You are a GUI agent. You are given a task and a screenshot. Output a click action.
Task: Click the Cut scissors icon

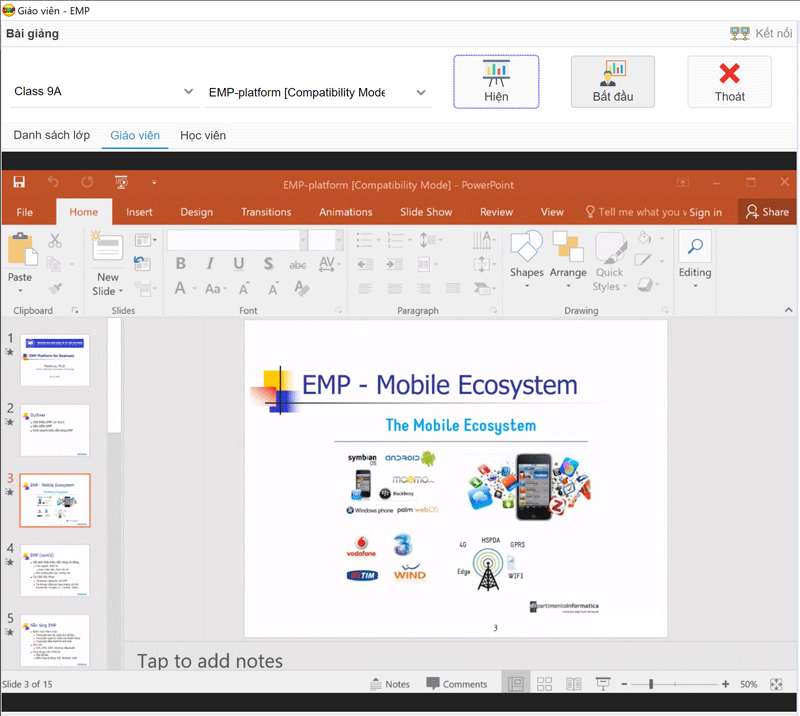55,240
